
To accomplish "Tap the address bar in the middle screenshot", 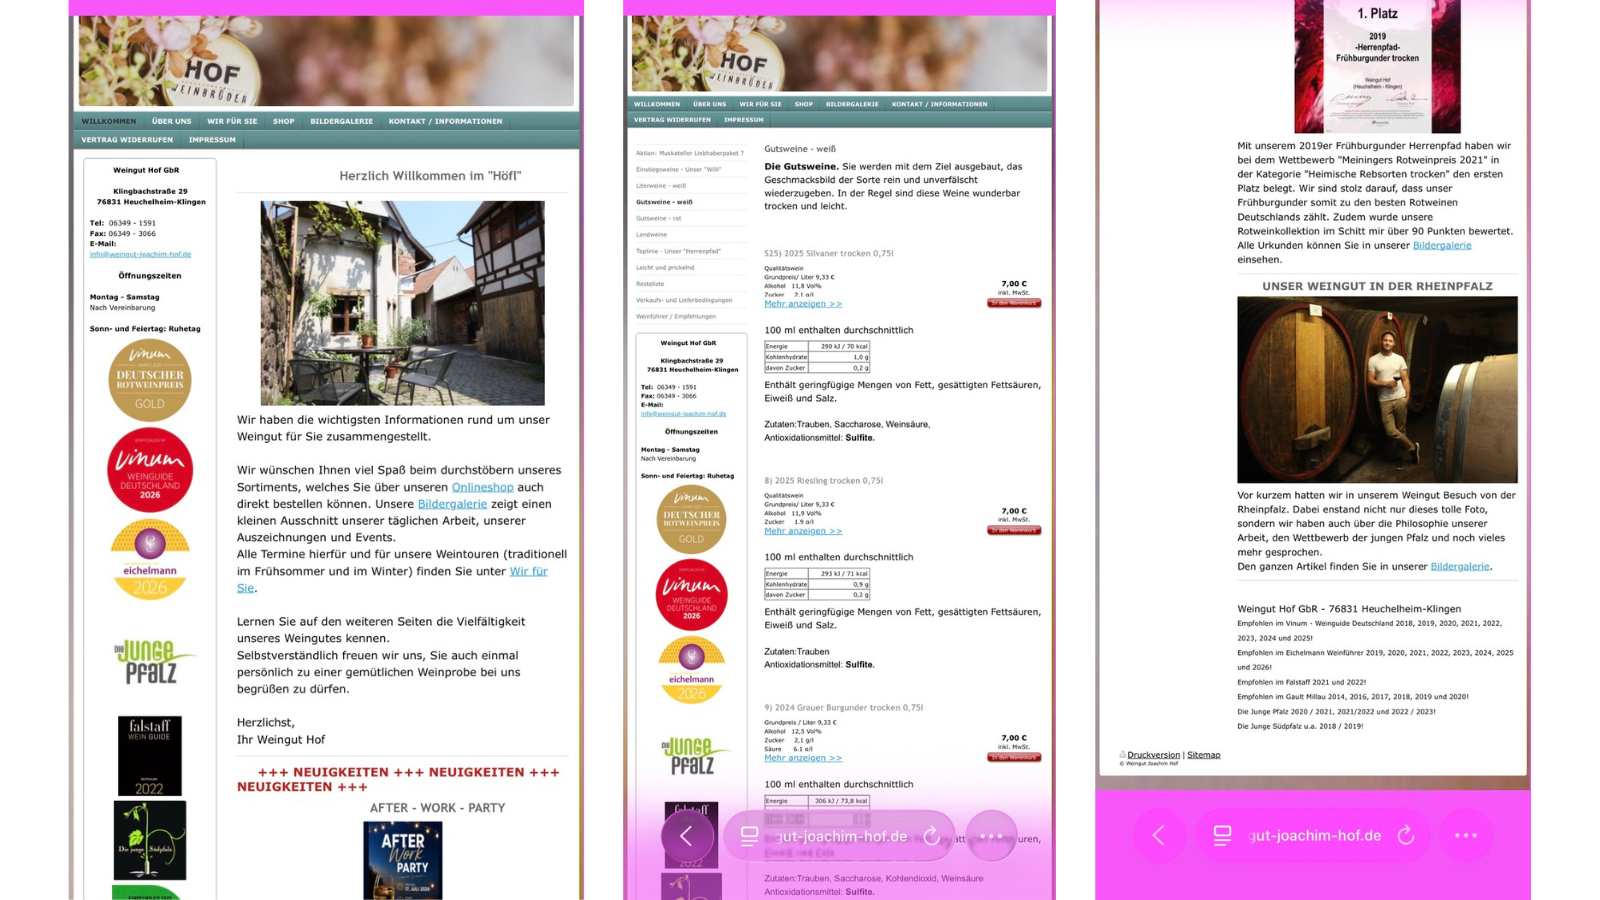I will (840, 836).
